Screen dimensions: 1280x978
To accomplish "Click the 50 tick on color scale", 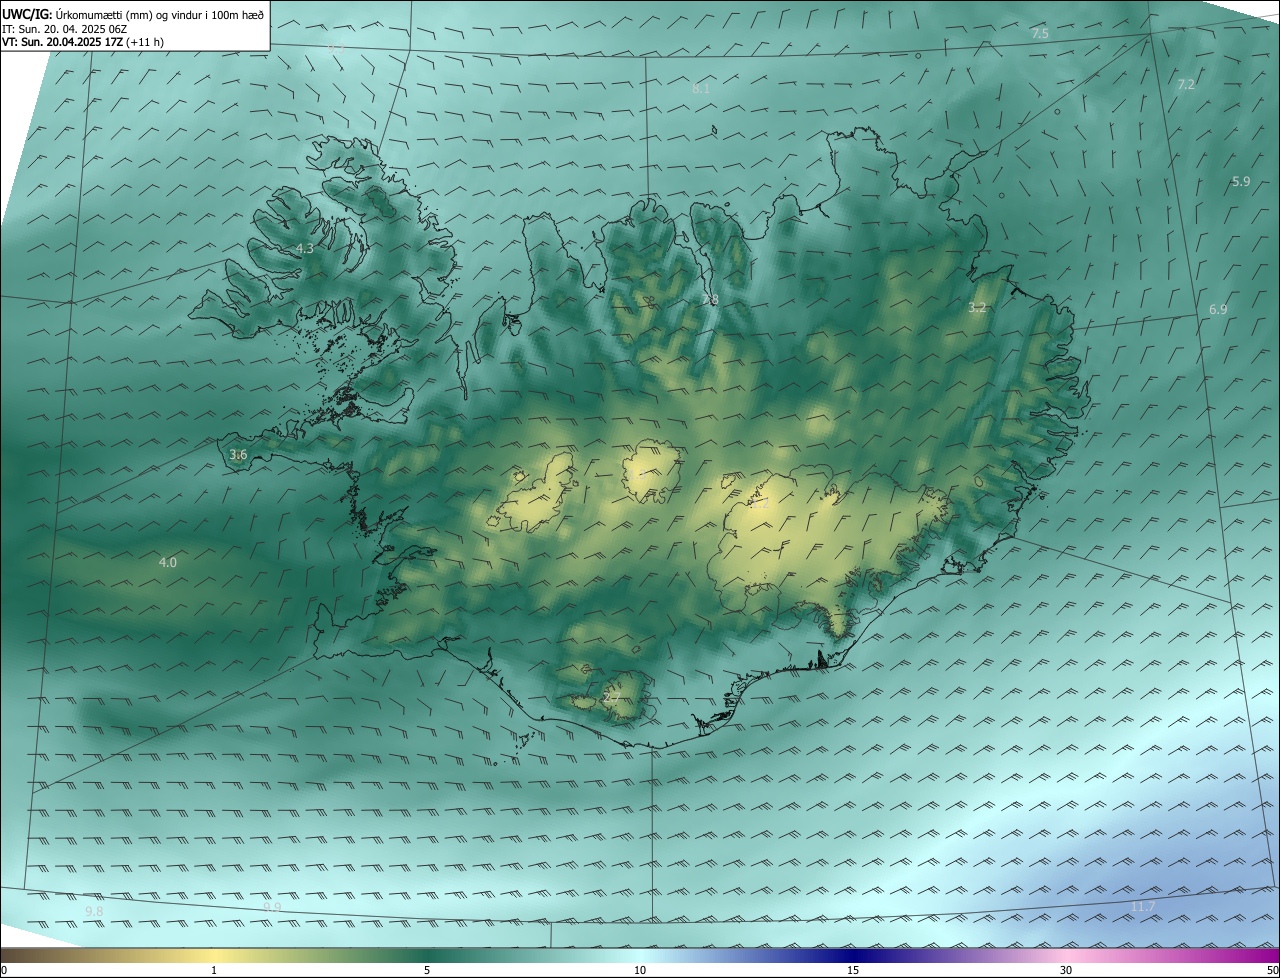I will click(x=1272, y=971).
